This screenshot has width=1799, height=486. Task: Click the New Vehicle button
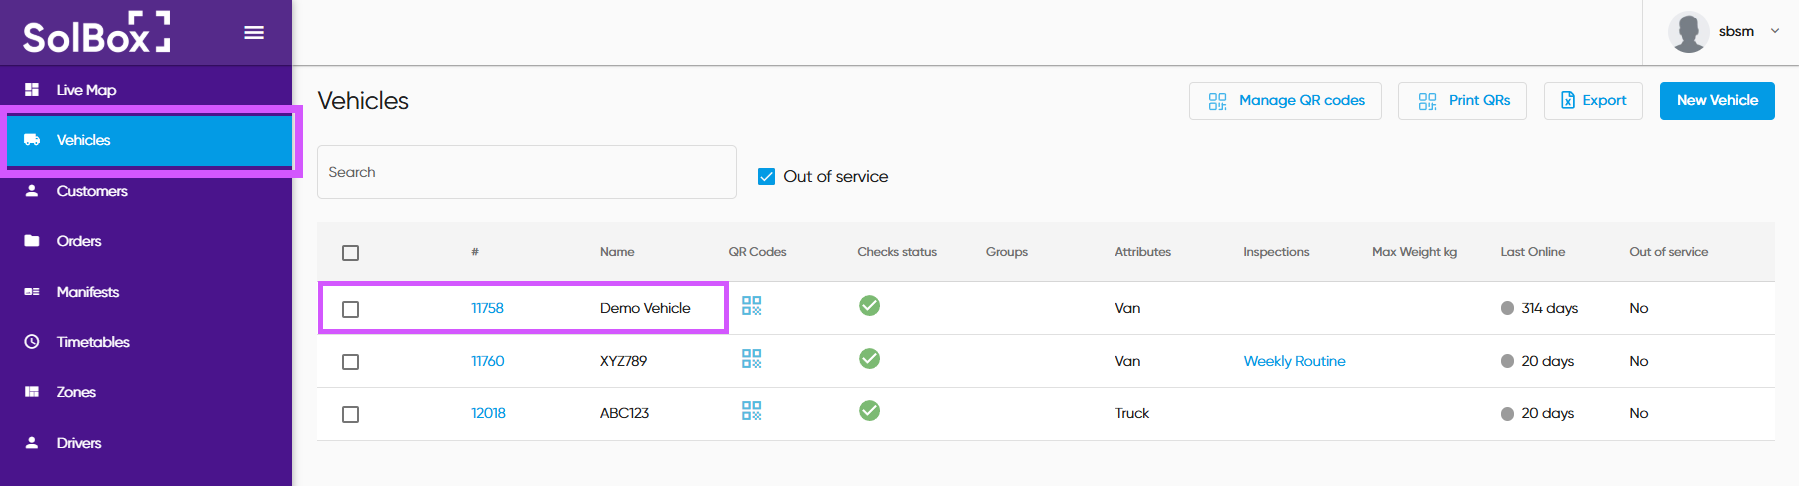(1716, 101)
